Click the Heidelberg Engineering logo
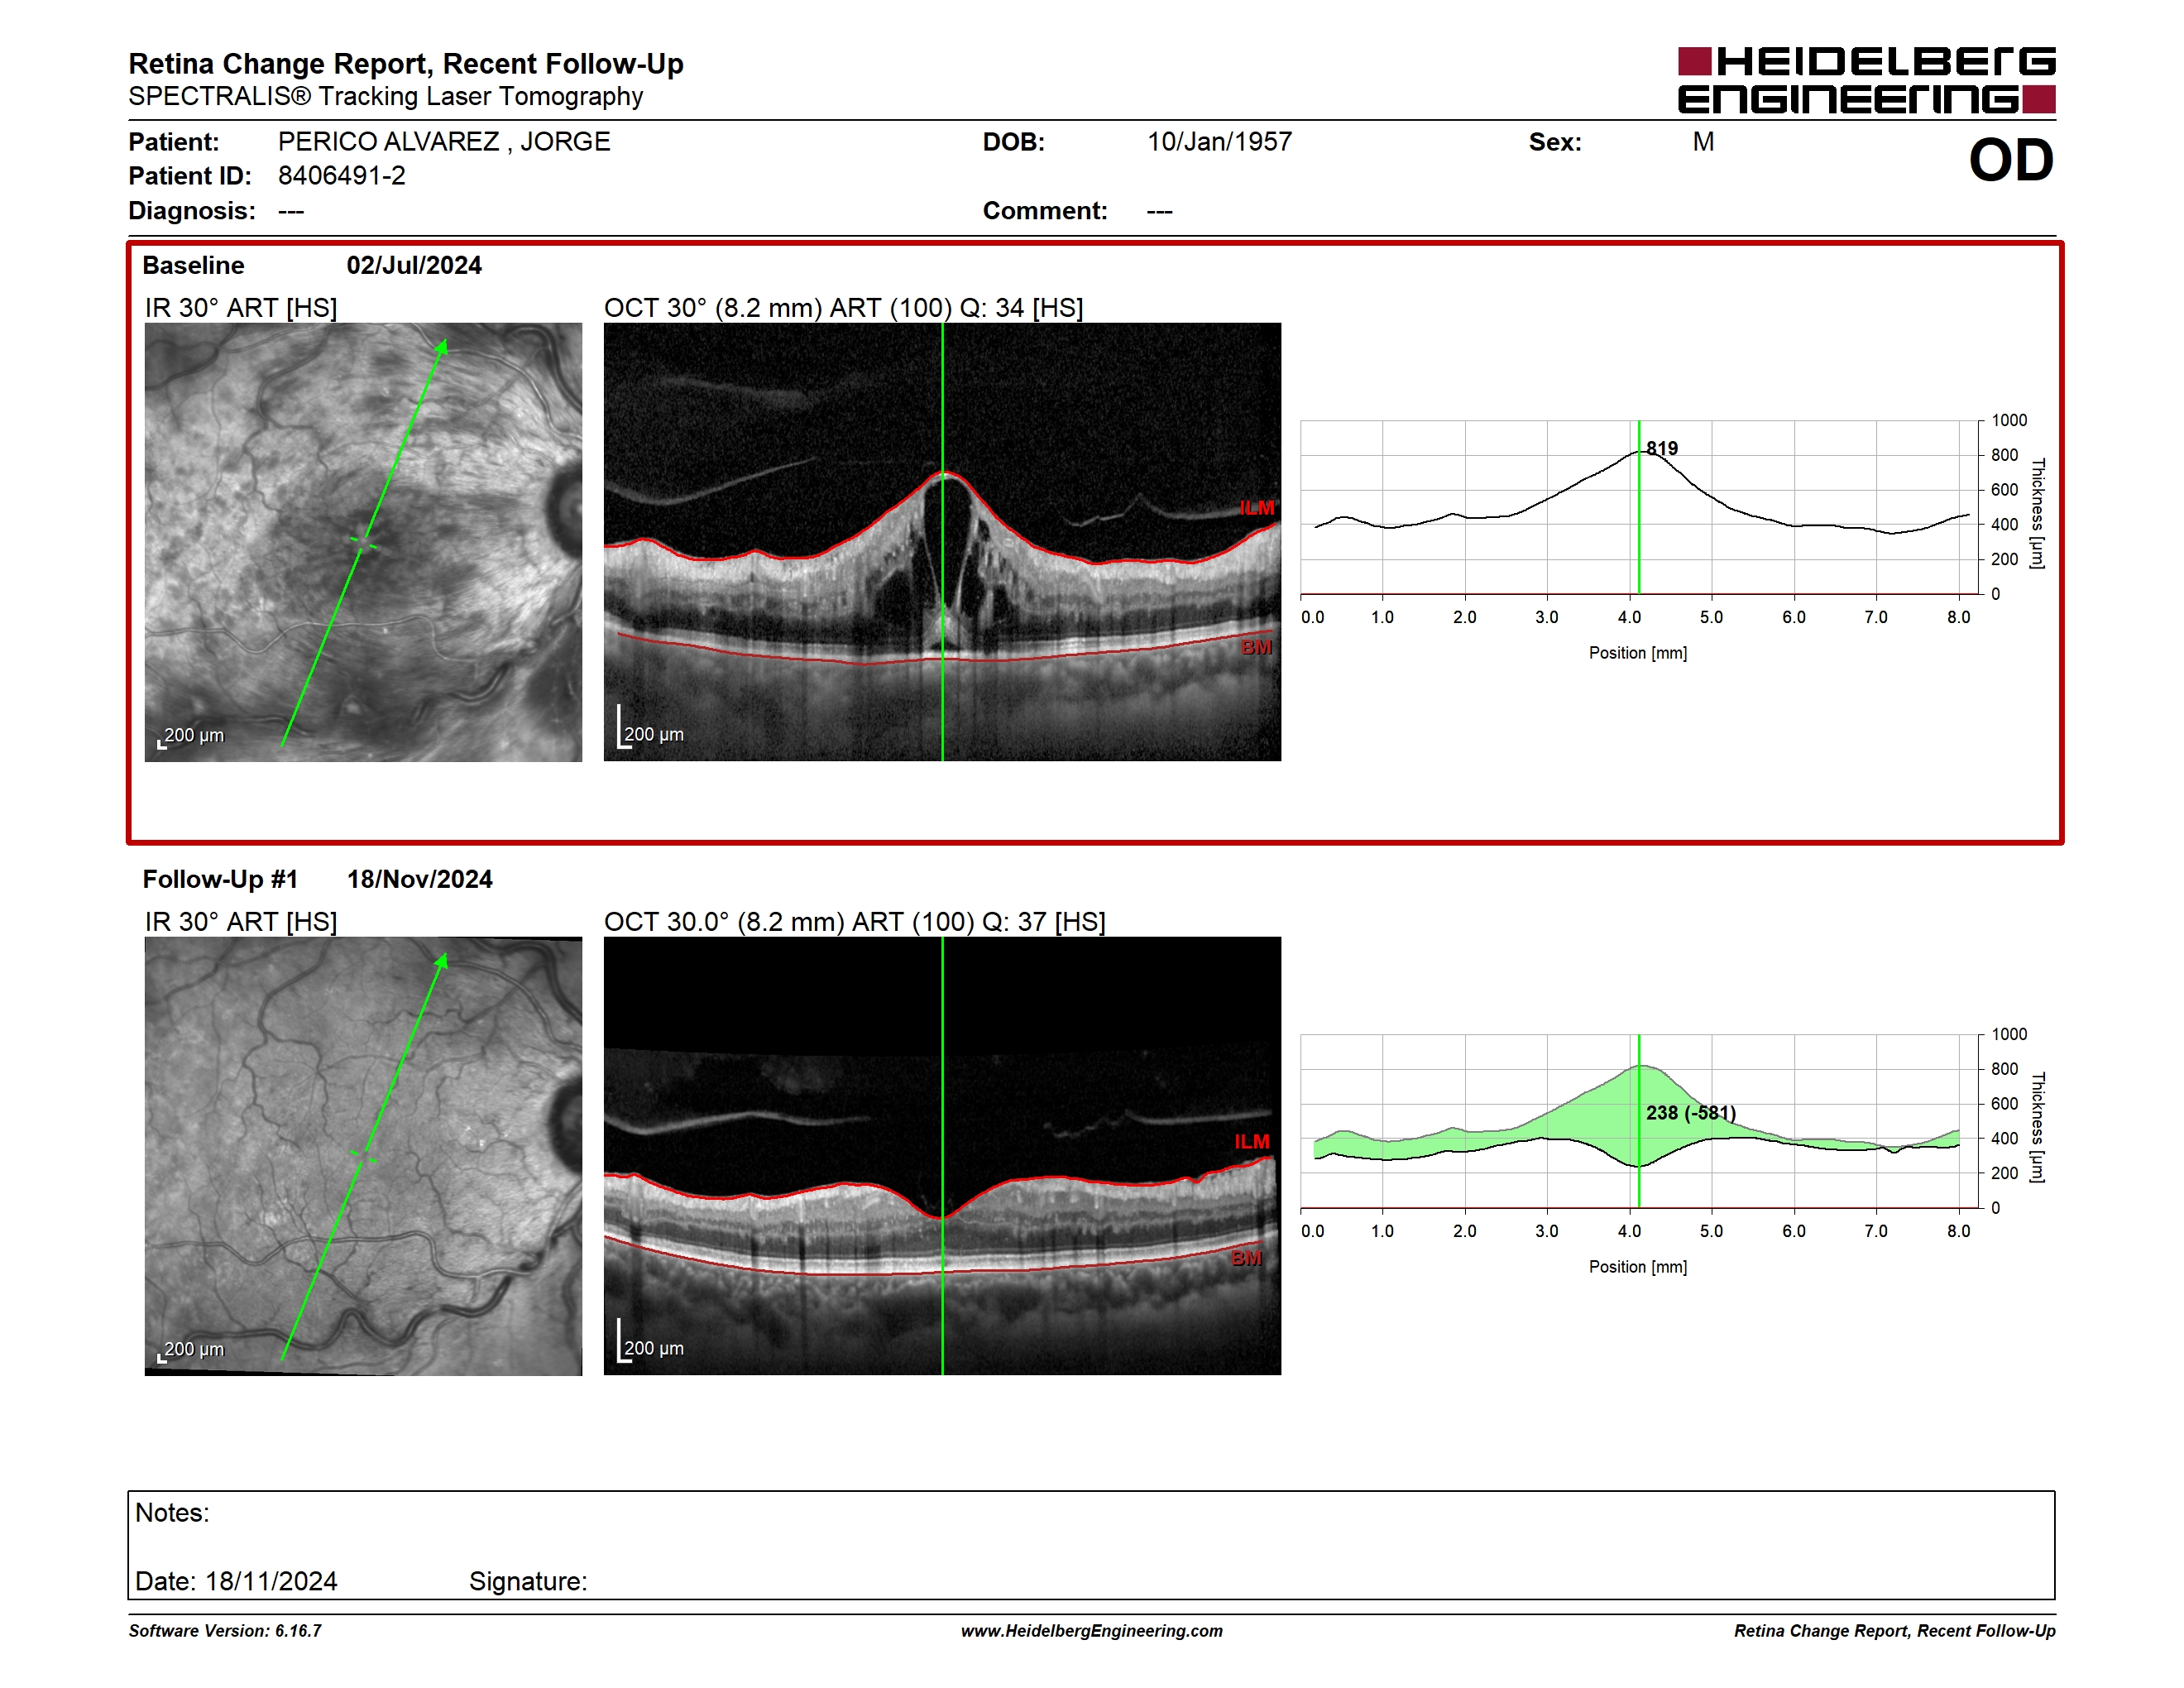 pyautogui.click(x=1866, y=80)
